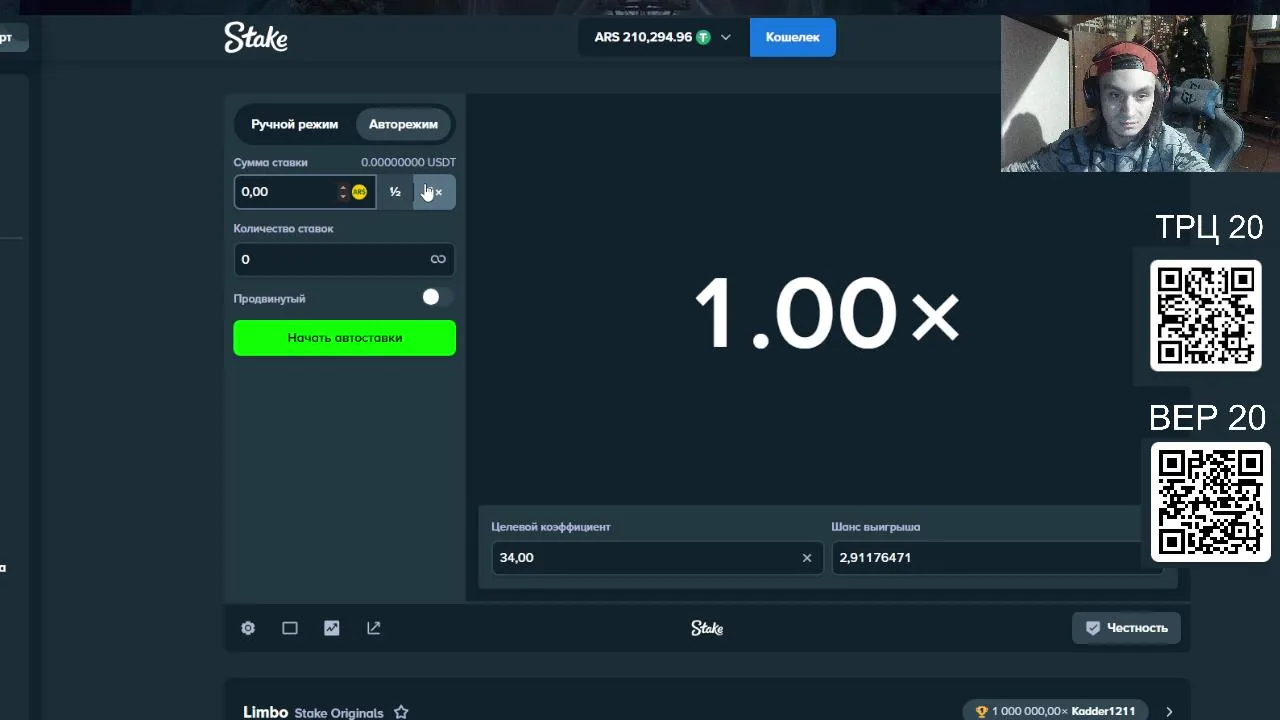Toggle theatre mode rectangle icon

coord(290,628)
